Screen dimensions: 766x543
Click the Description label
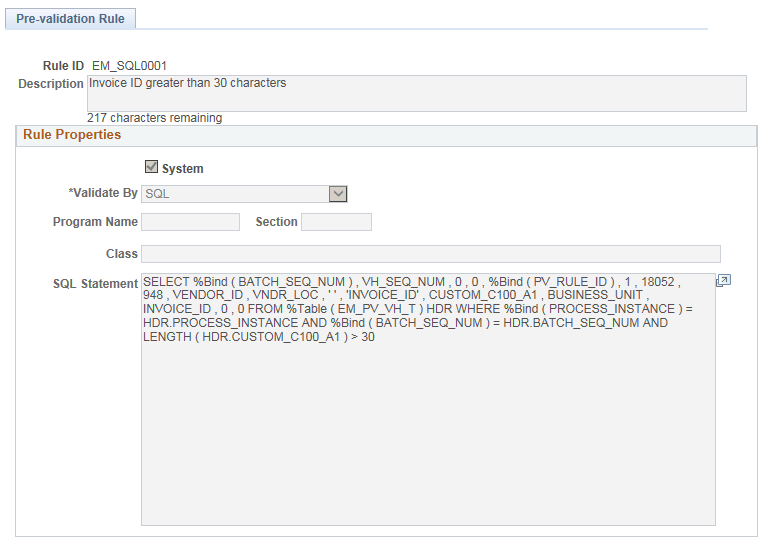coord(51,84)
